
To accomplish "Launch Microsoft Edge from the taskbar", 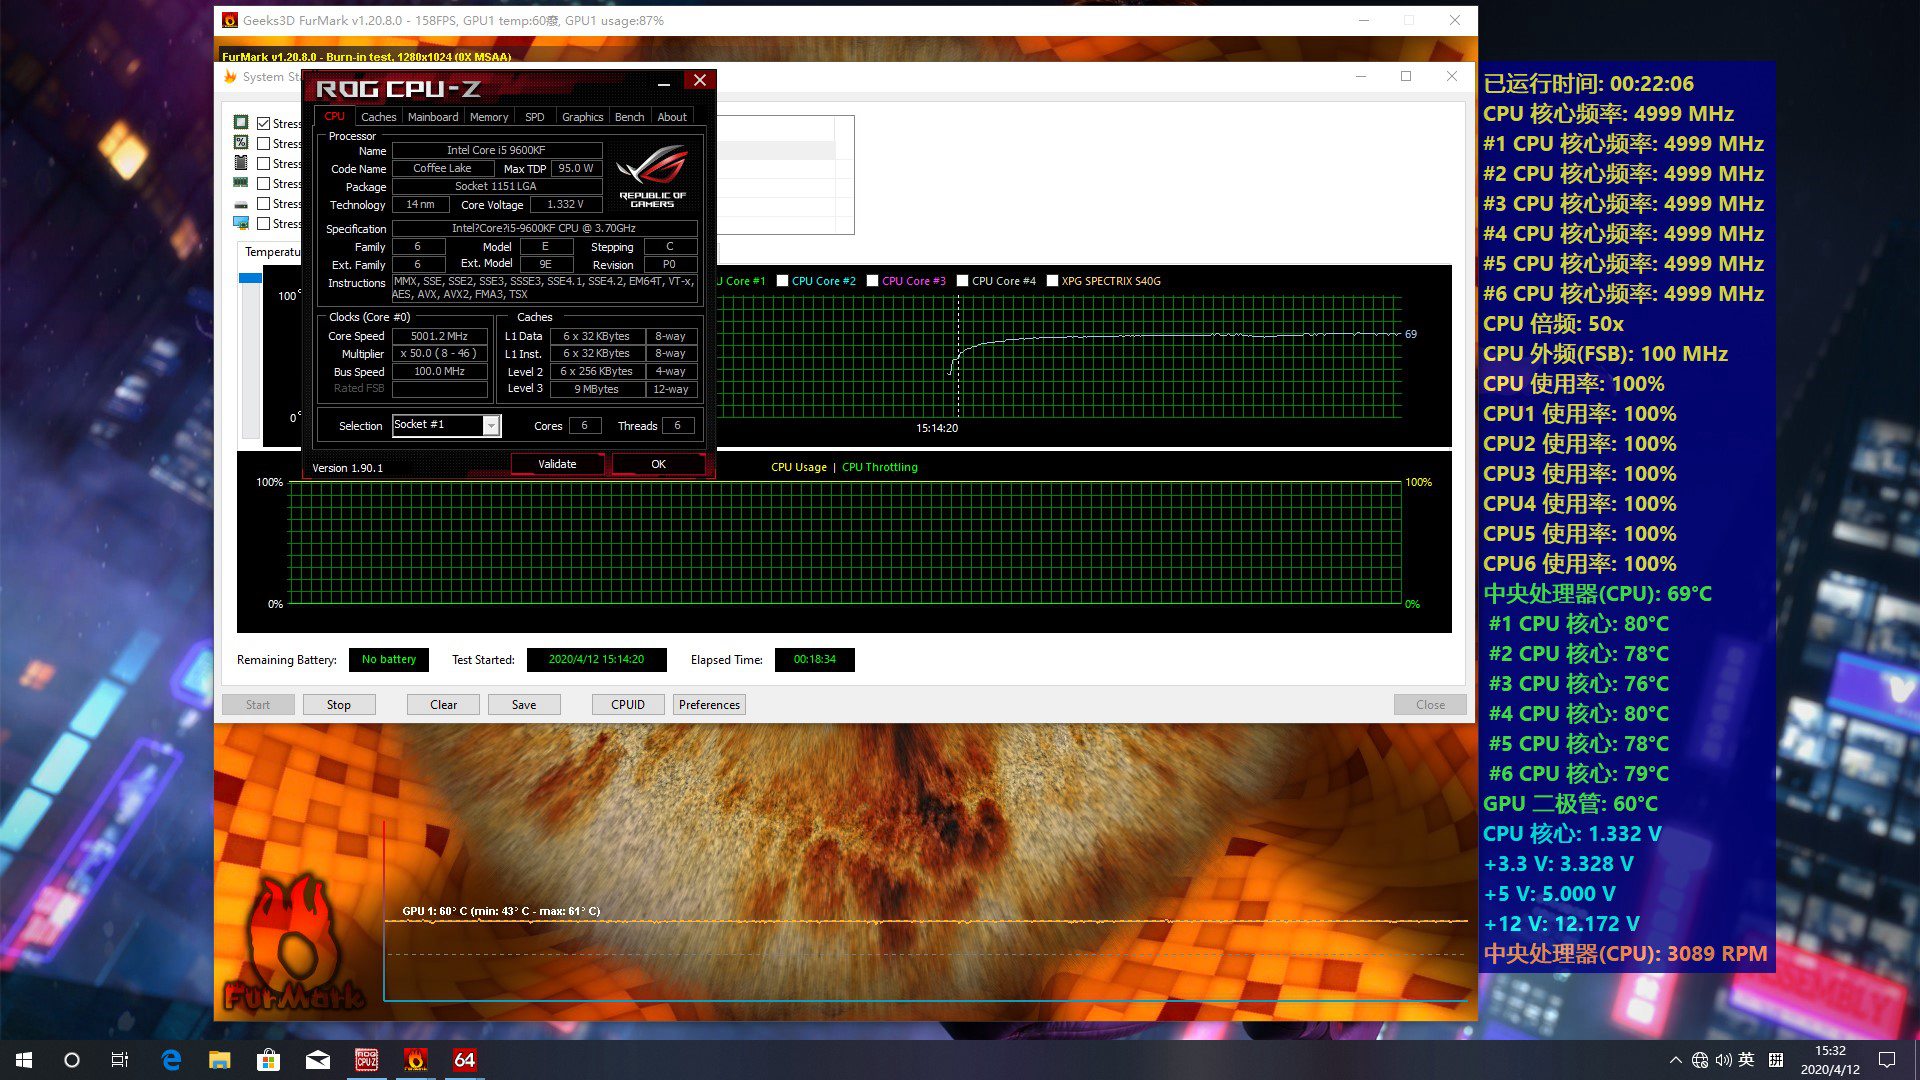I will [x=171, y=1060].
